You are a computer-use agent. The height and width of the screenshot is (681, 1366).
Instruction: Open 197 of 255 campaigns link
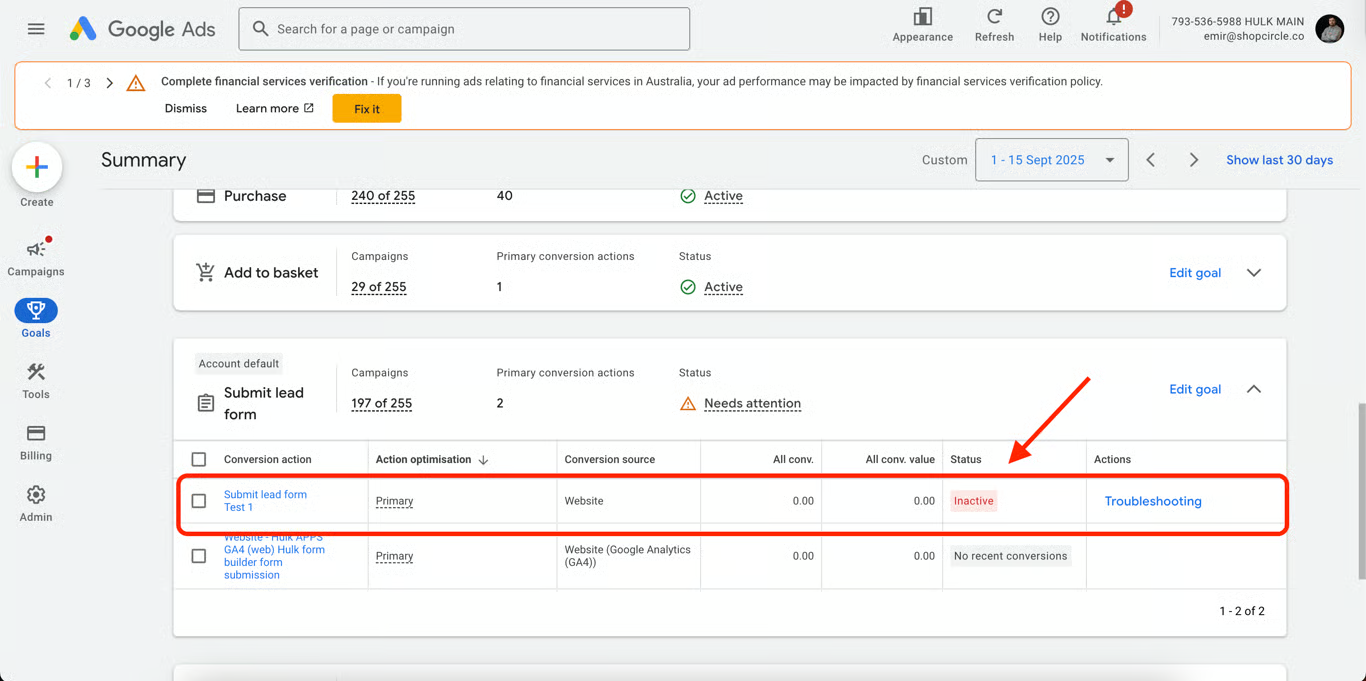click(382, 404)
